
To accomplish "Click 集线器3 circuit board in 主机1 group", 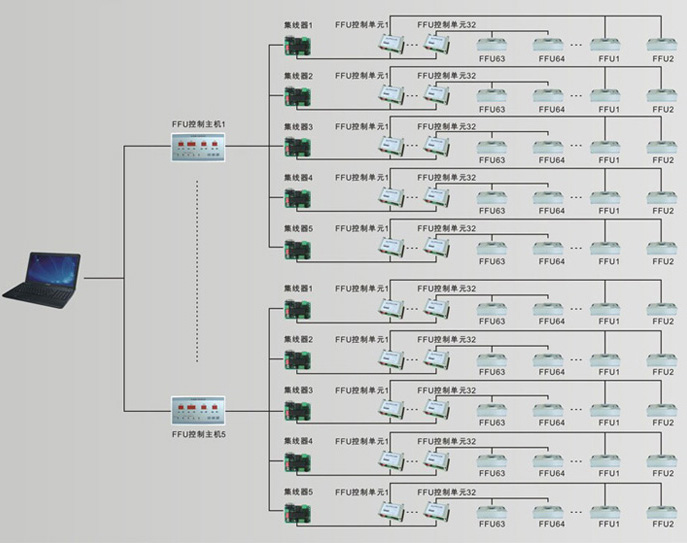I will (297, 148).
